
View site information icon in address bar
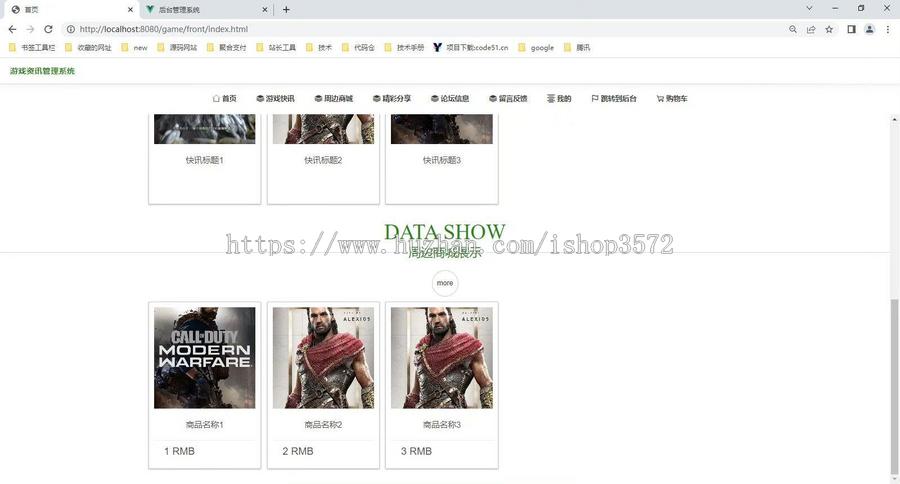[x=71, y=29]
